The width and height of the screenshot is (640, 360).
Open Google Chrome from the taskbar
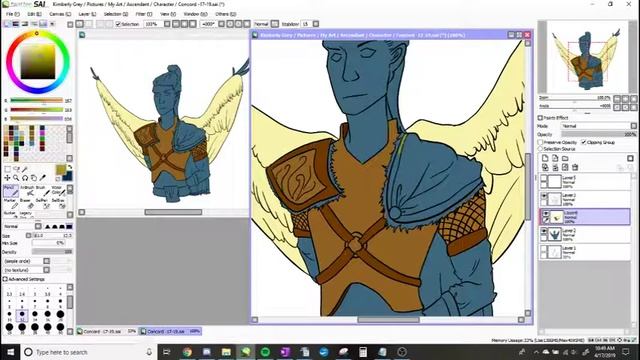tap(187, 352)
